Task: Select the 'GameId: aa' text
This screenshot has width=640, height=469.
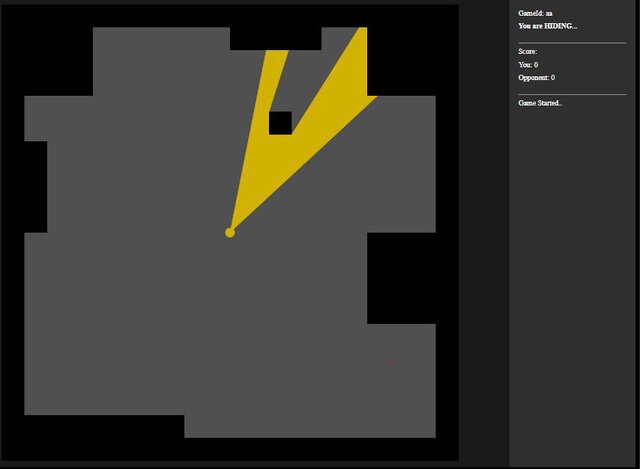Action: coord(535,13)
